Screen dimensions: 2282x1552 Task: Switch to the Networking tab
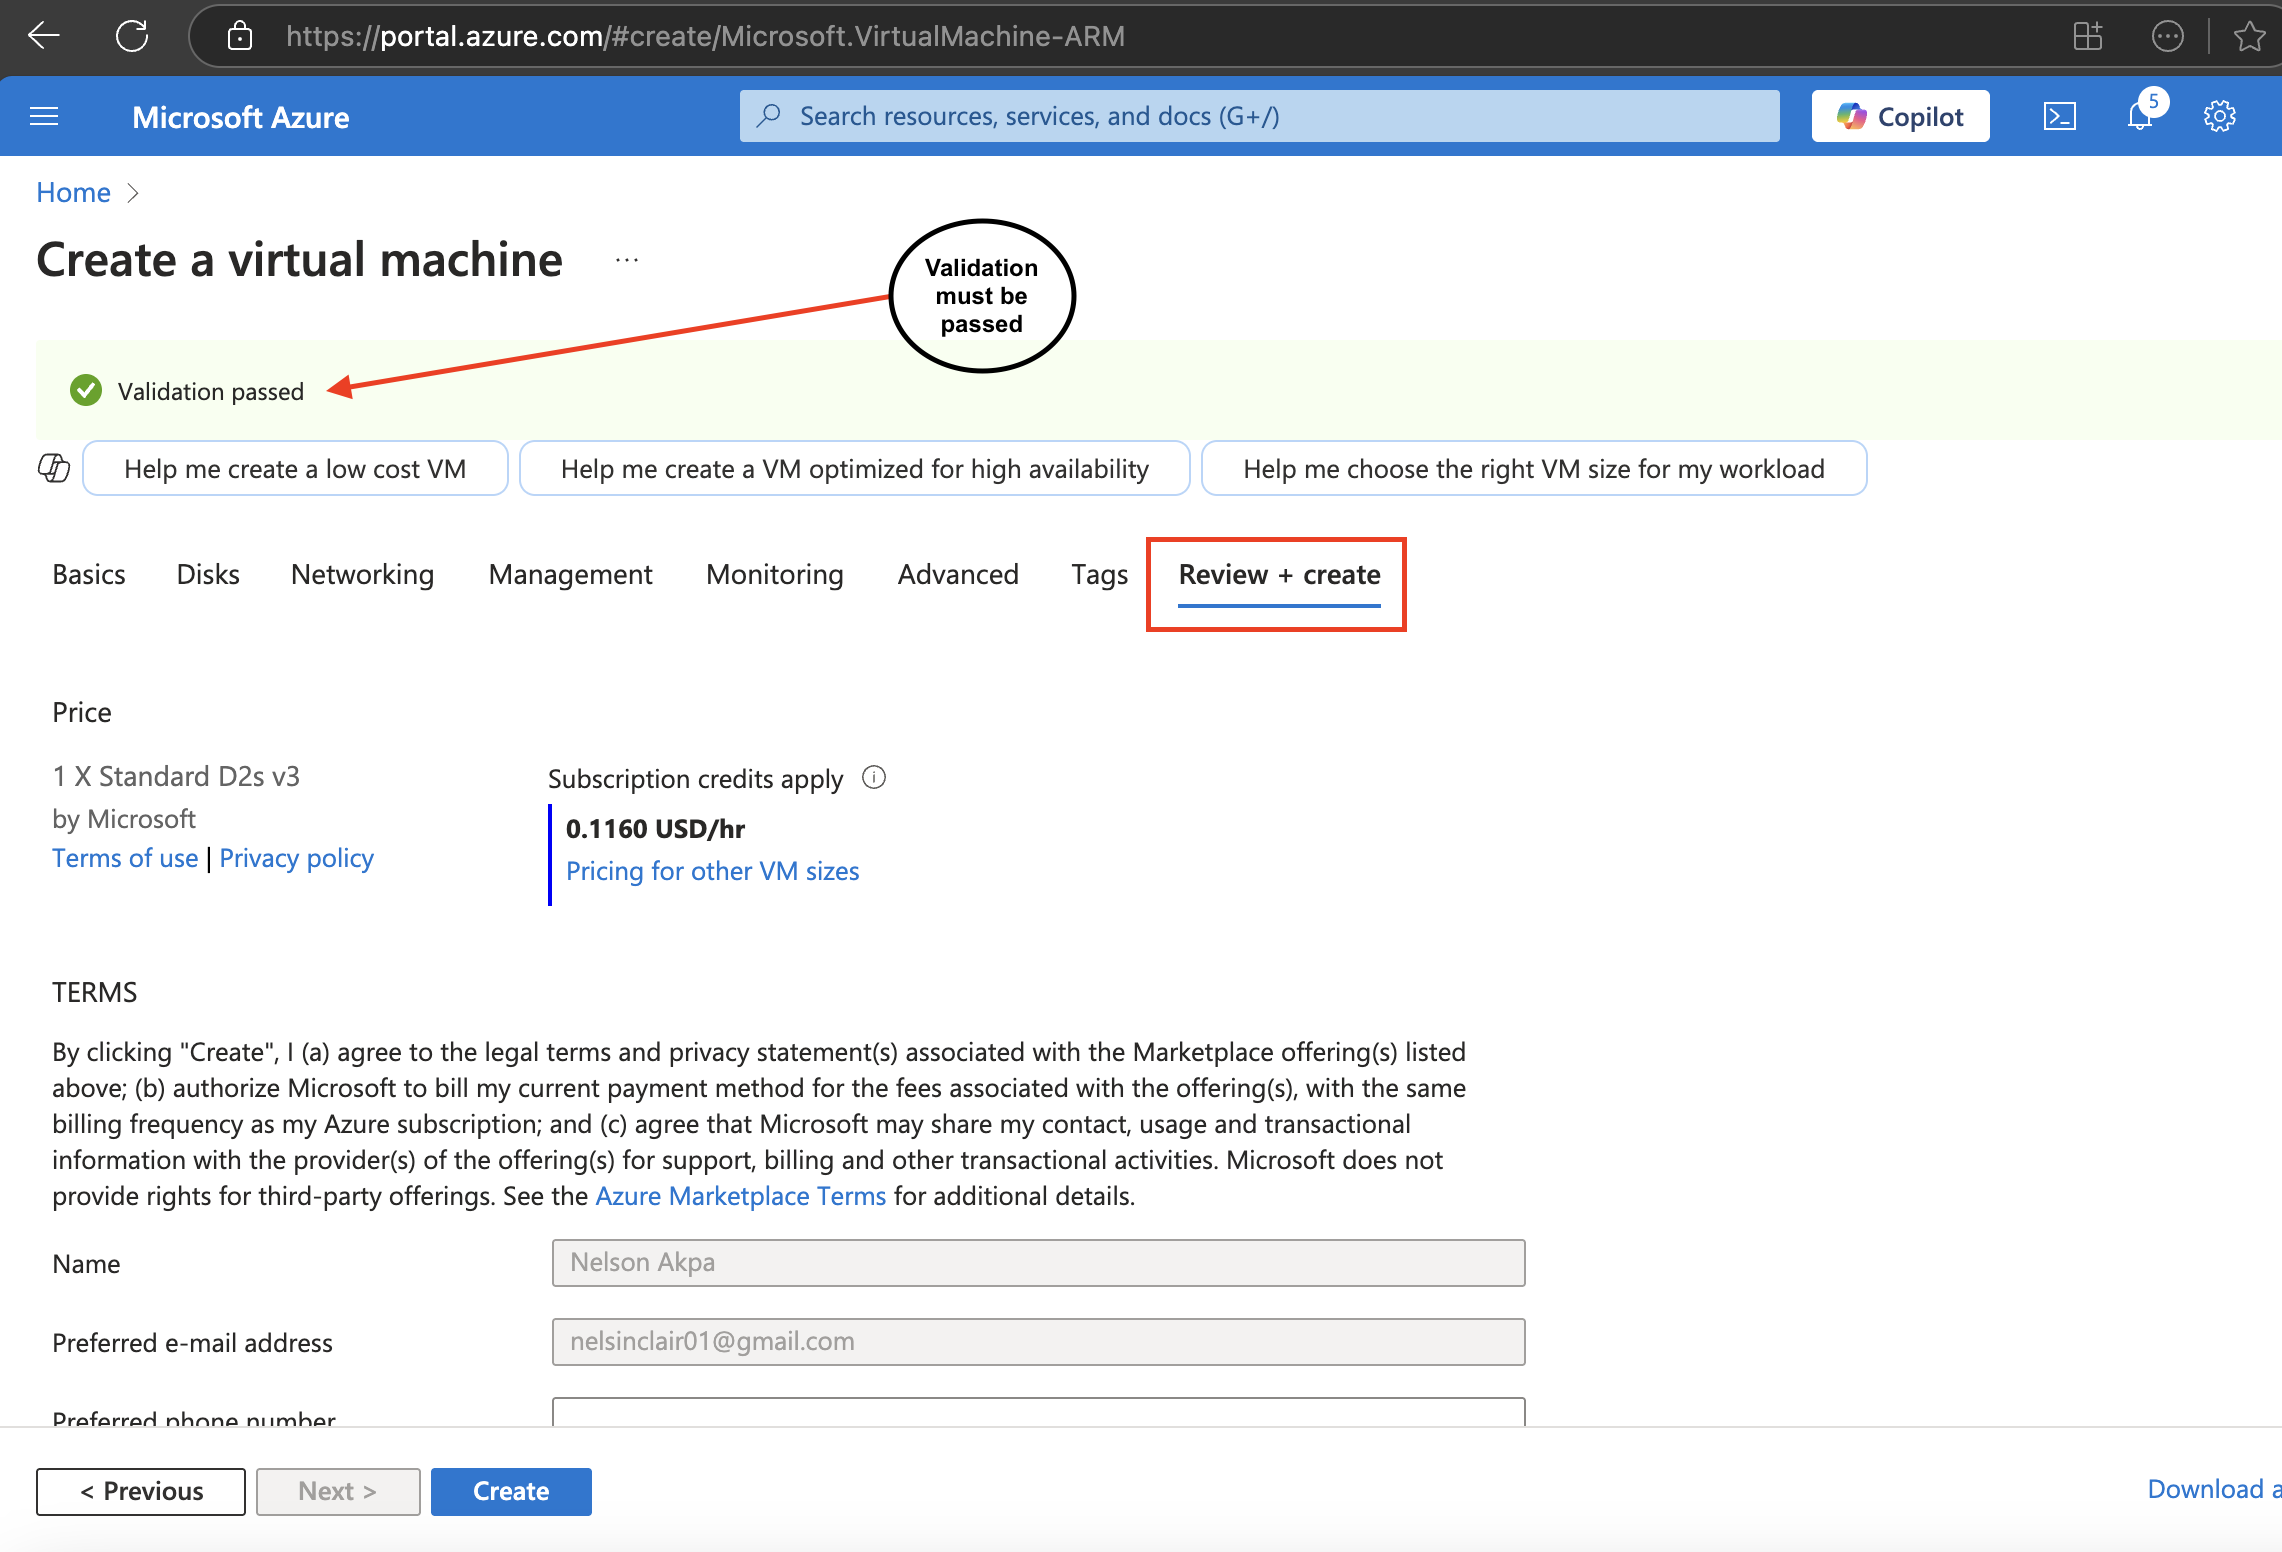tap(362, 574)
